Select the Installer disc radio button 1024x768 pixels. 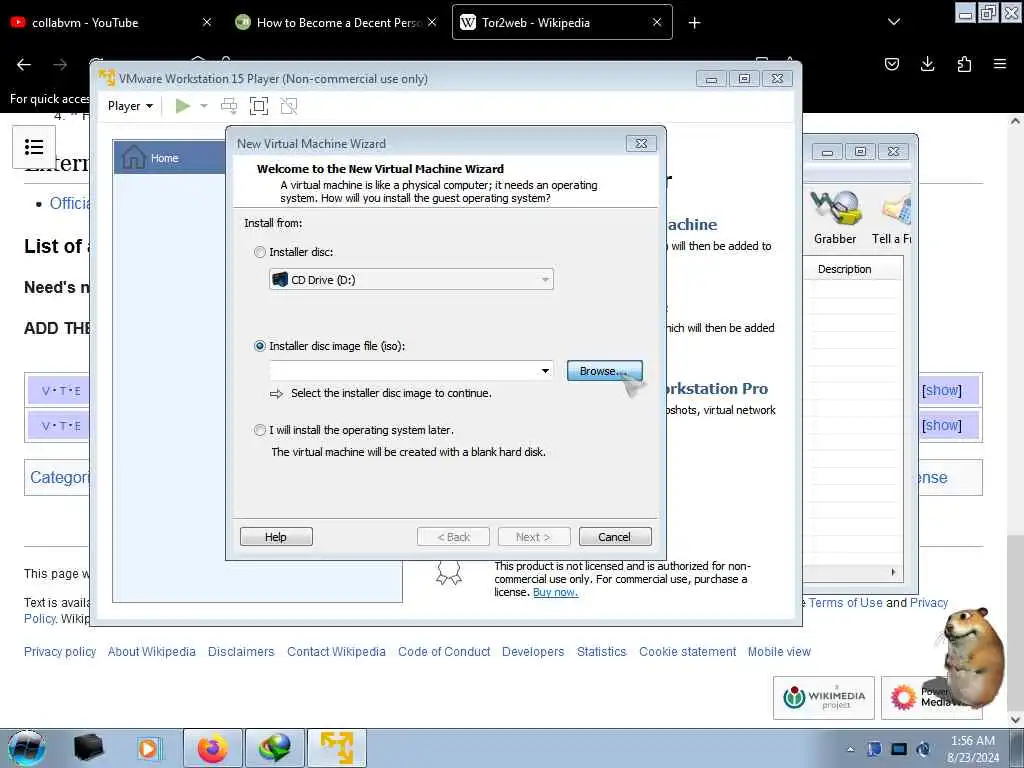pos(260,252)
